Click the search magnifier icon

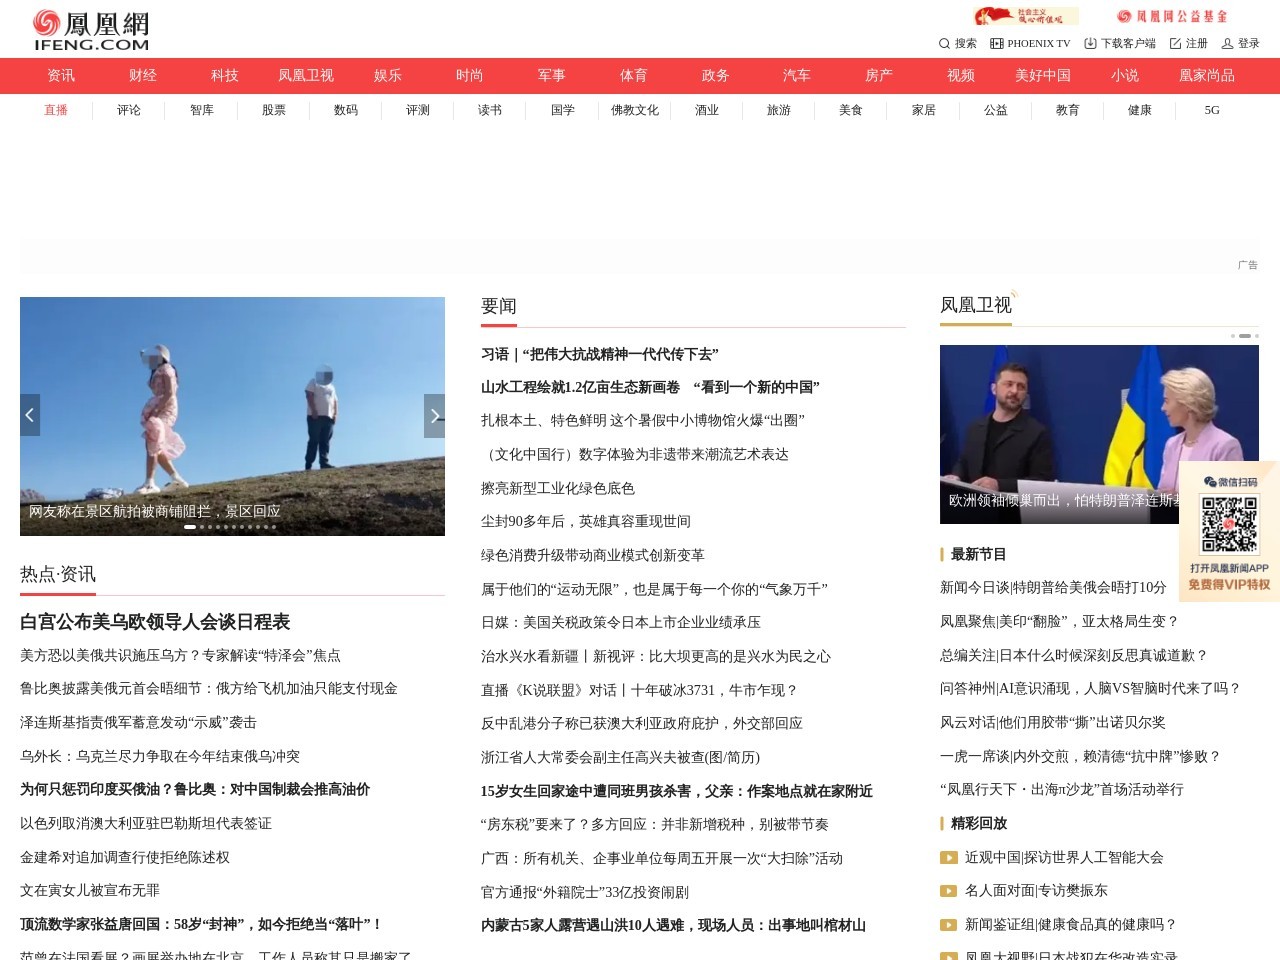944,43
